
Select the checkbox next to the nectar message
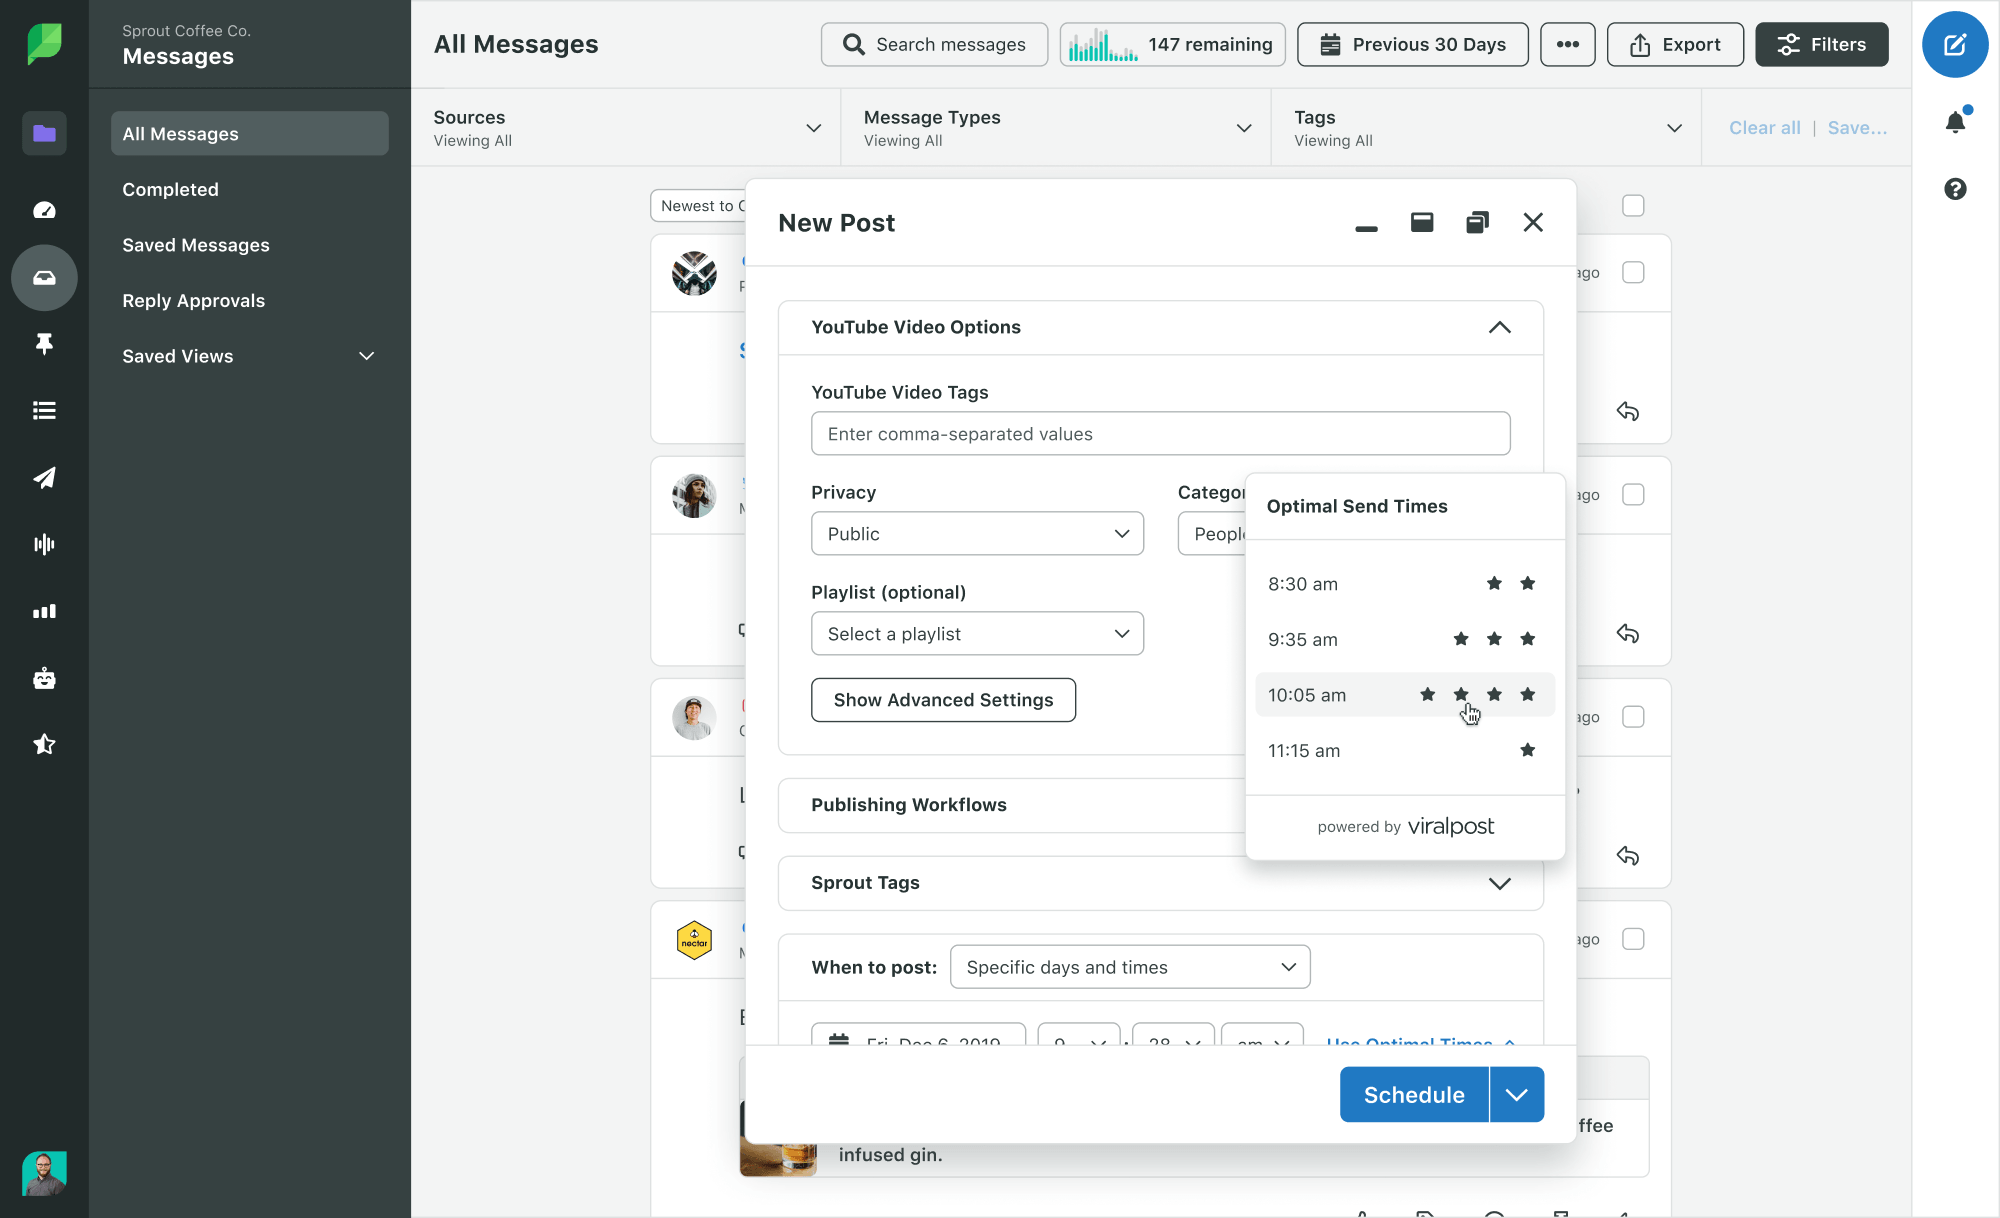[x=1634, y=939]
